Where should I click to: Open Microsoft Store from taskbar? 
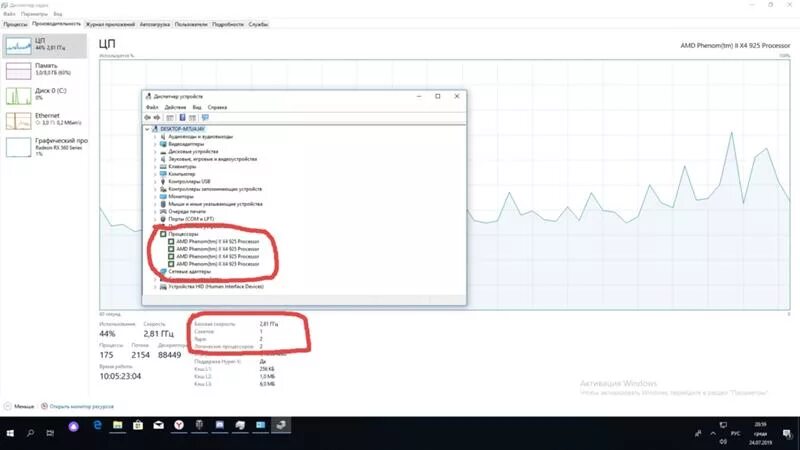(x=138, y=425)
